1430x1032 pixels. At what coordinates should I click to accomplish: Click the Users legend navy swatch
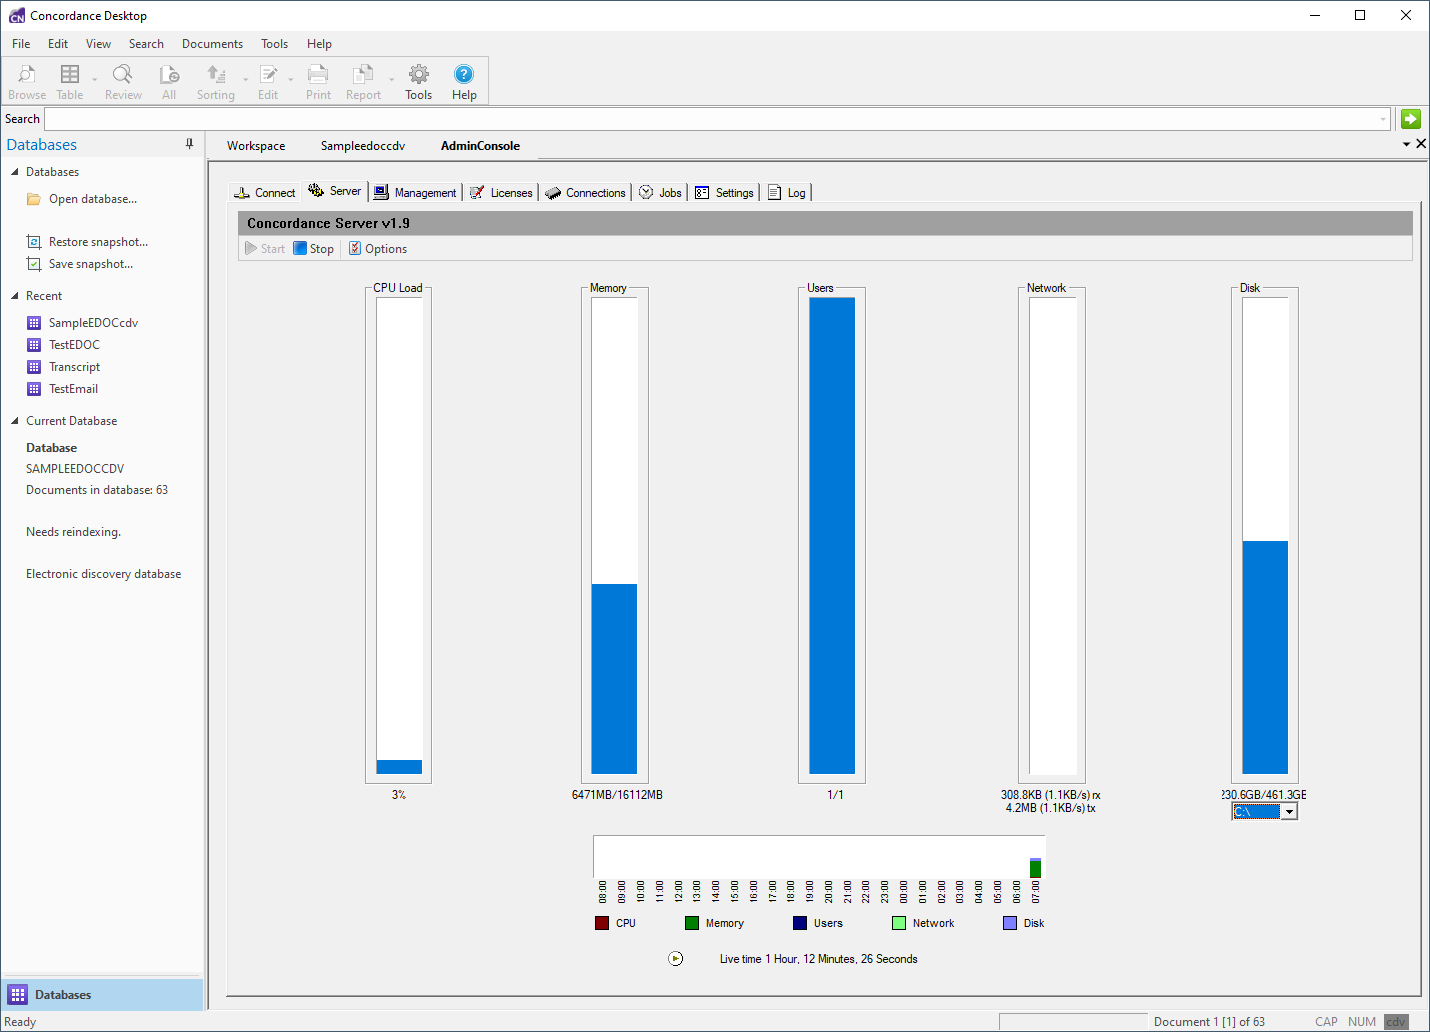(x=800, y=923)
